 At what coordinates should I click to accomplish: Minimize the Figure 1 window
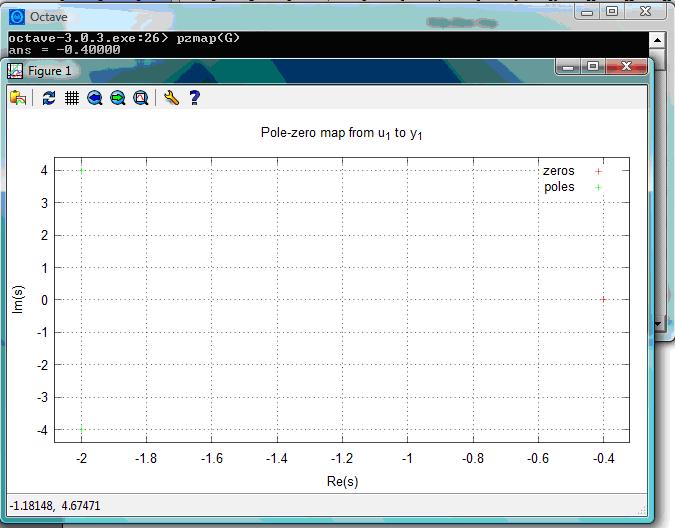(x=570, y=66)
